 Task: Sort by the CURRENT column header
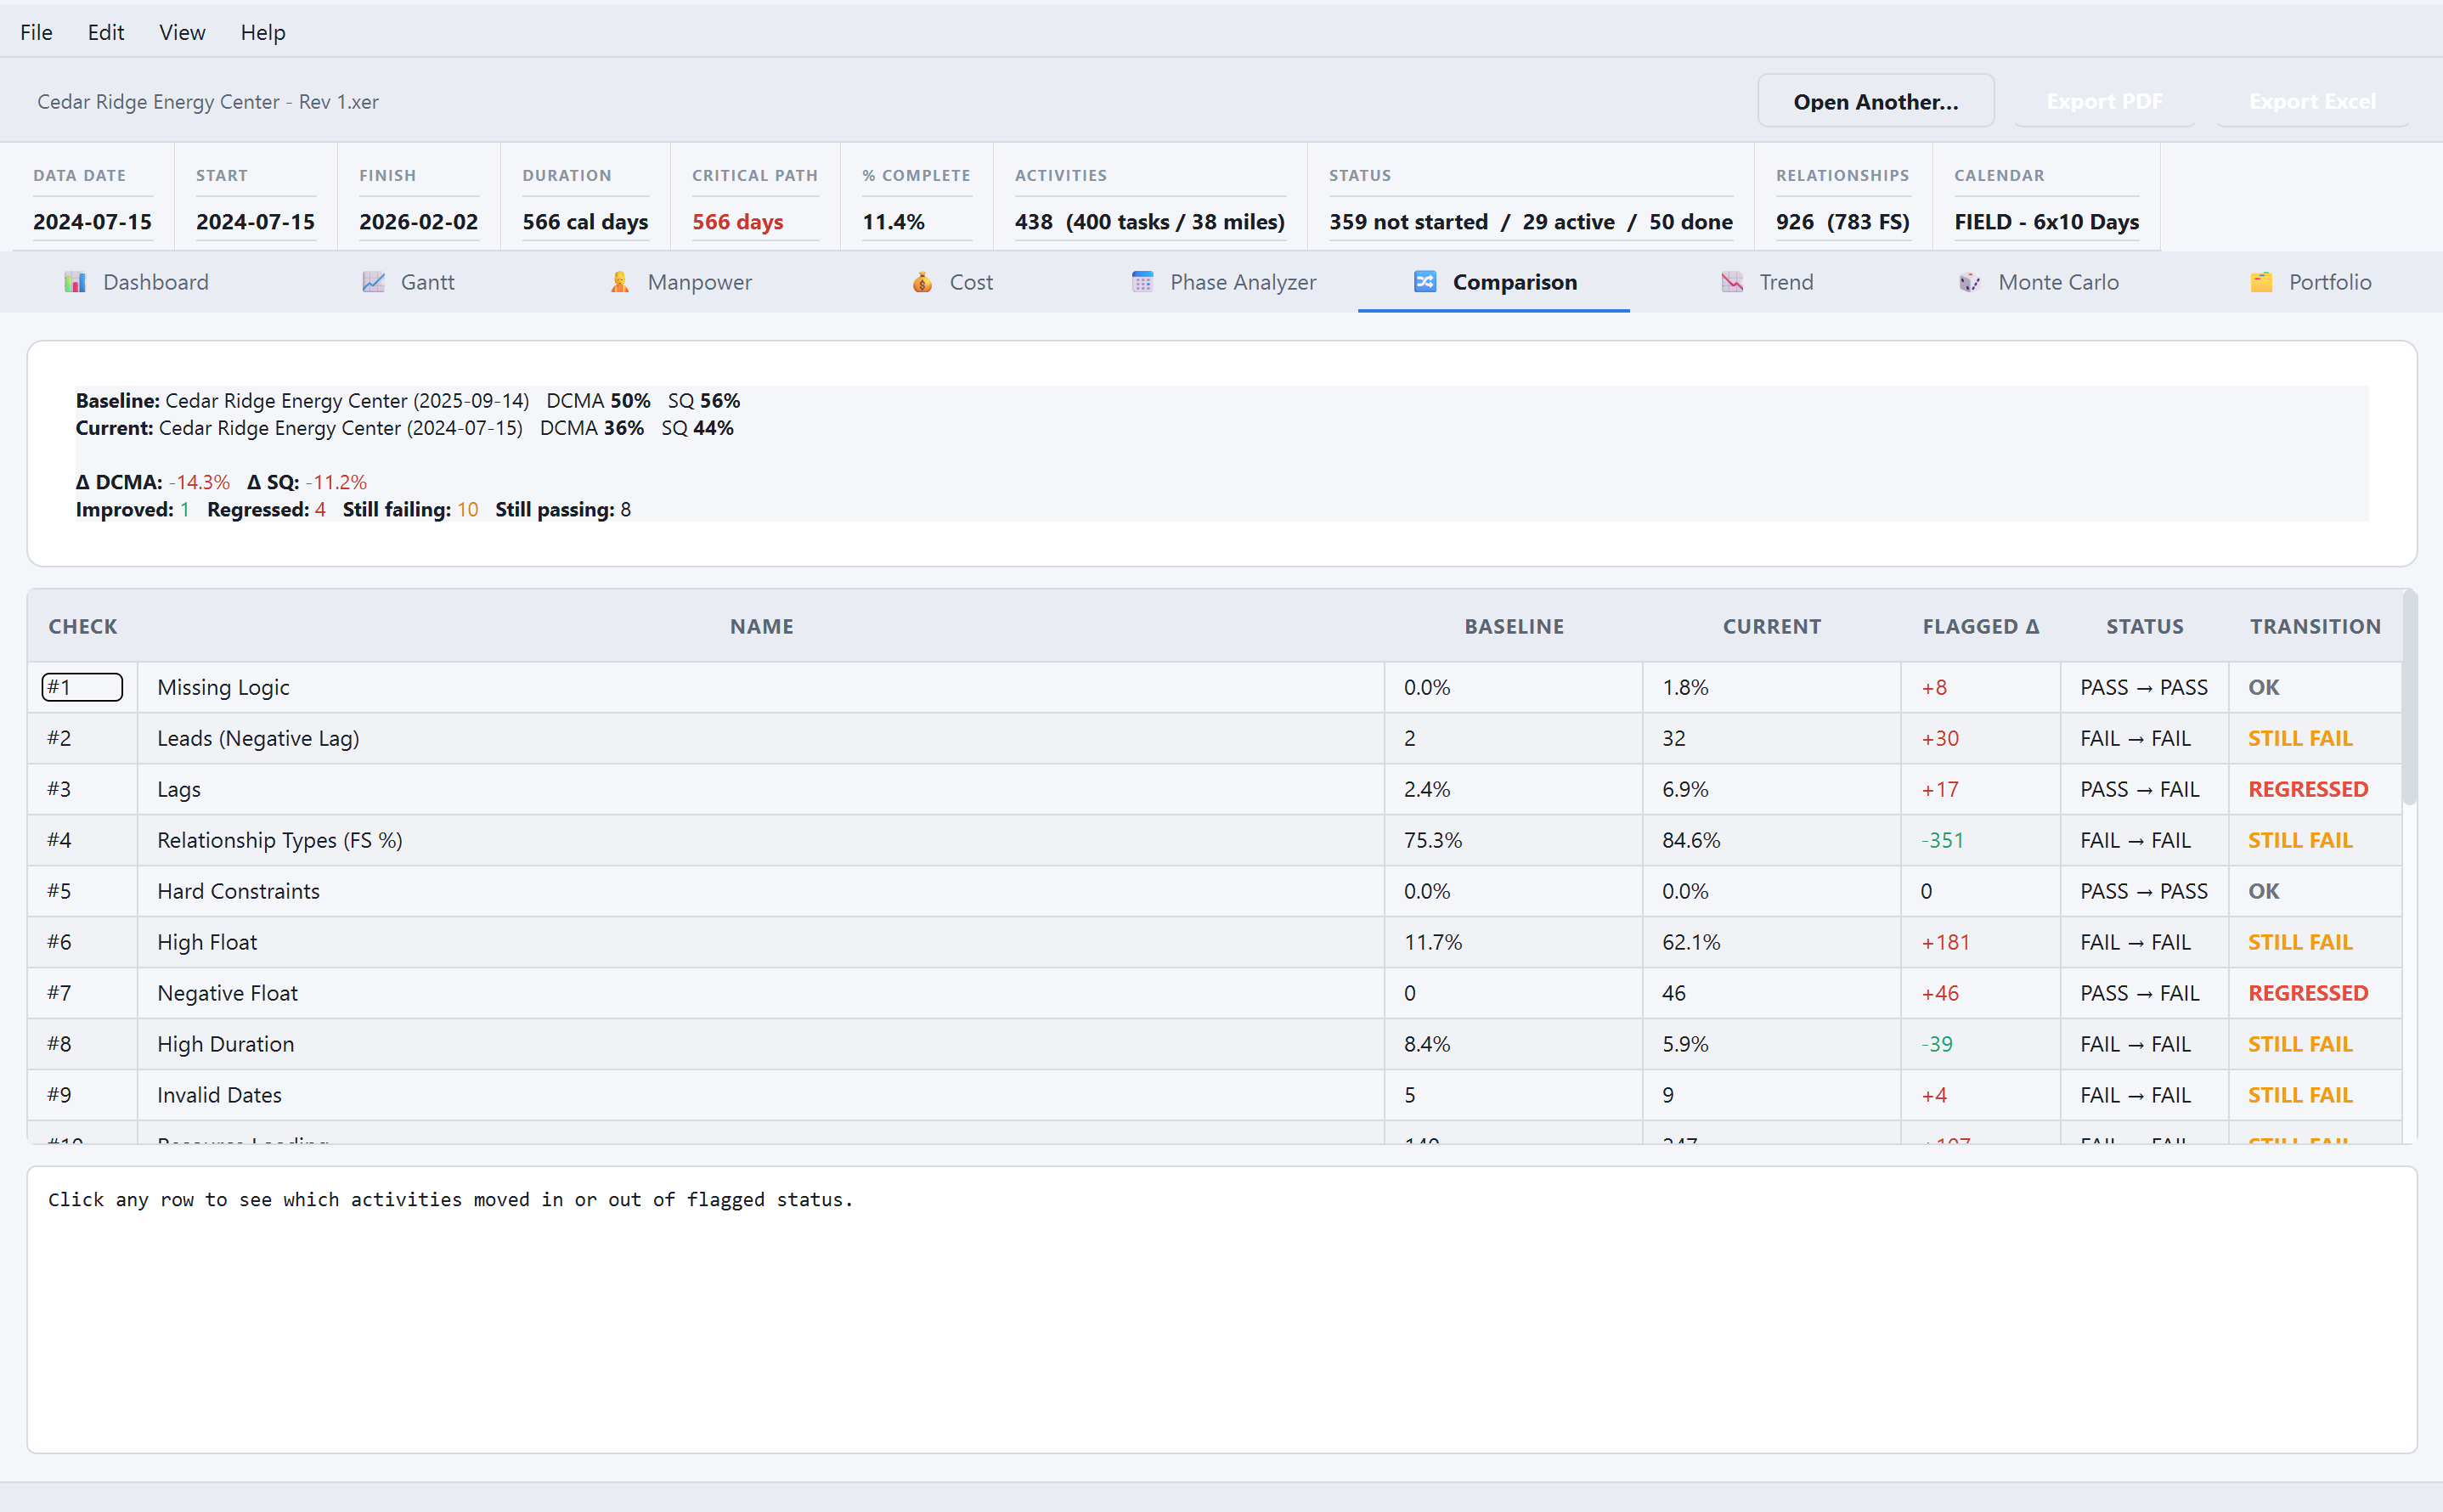[x=1772, y=626]
